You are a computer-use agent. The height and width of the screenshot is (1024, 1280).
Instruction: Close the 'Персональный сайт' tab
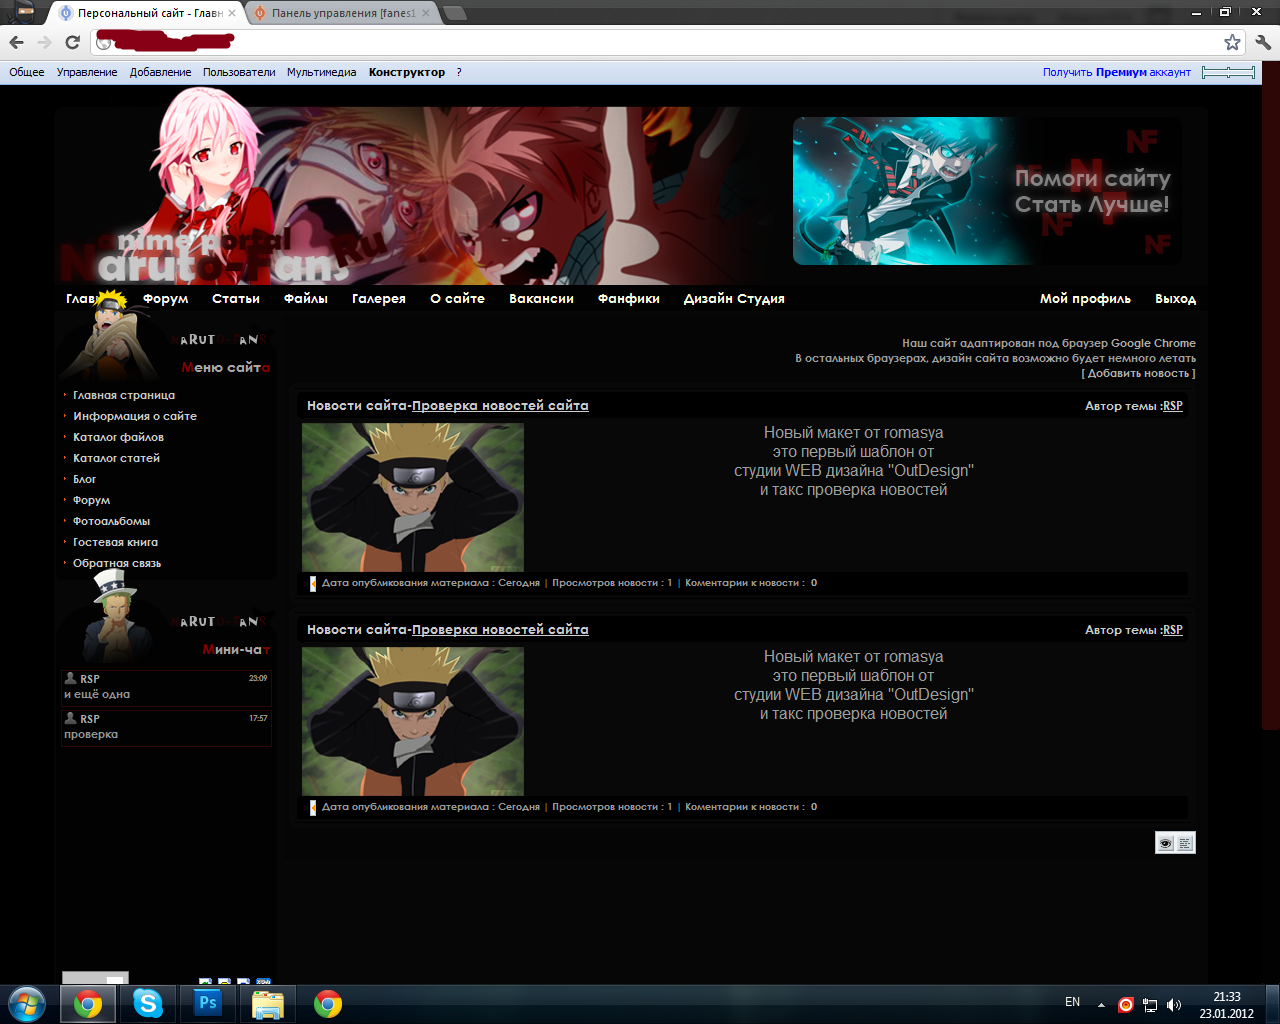coord(232,13)
